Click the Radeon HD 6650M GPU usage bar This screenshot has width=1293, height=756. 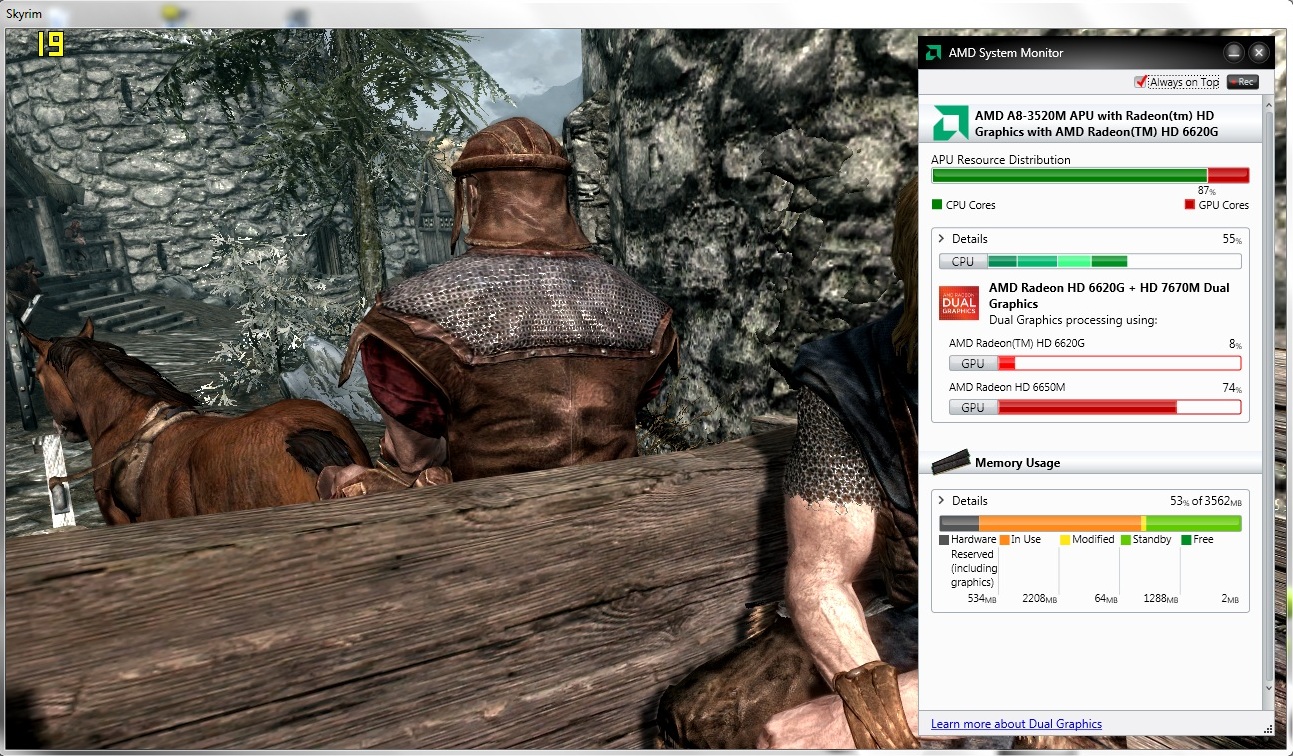click(x=1119, y=408)
